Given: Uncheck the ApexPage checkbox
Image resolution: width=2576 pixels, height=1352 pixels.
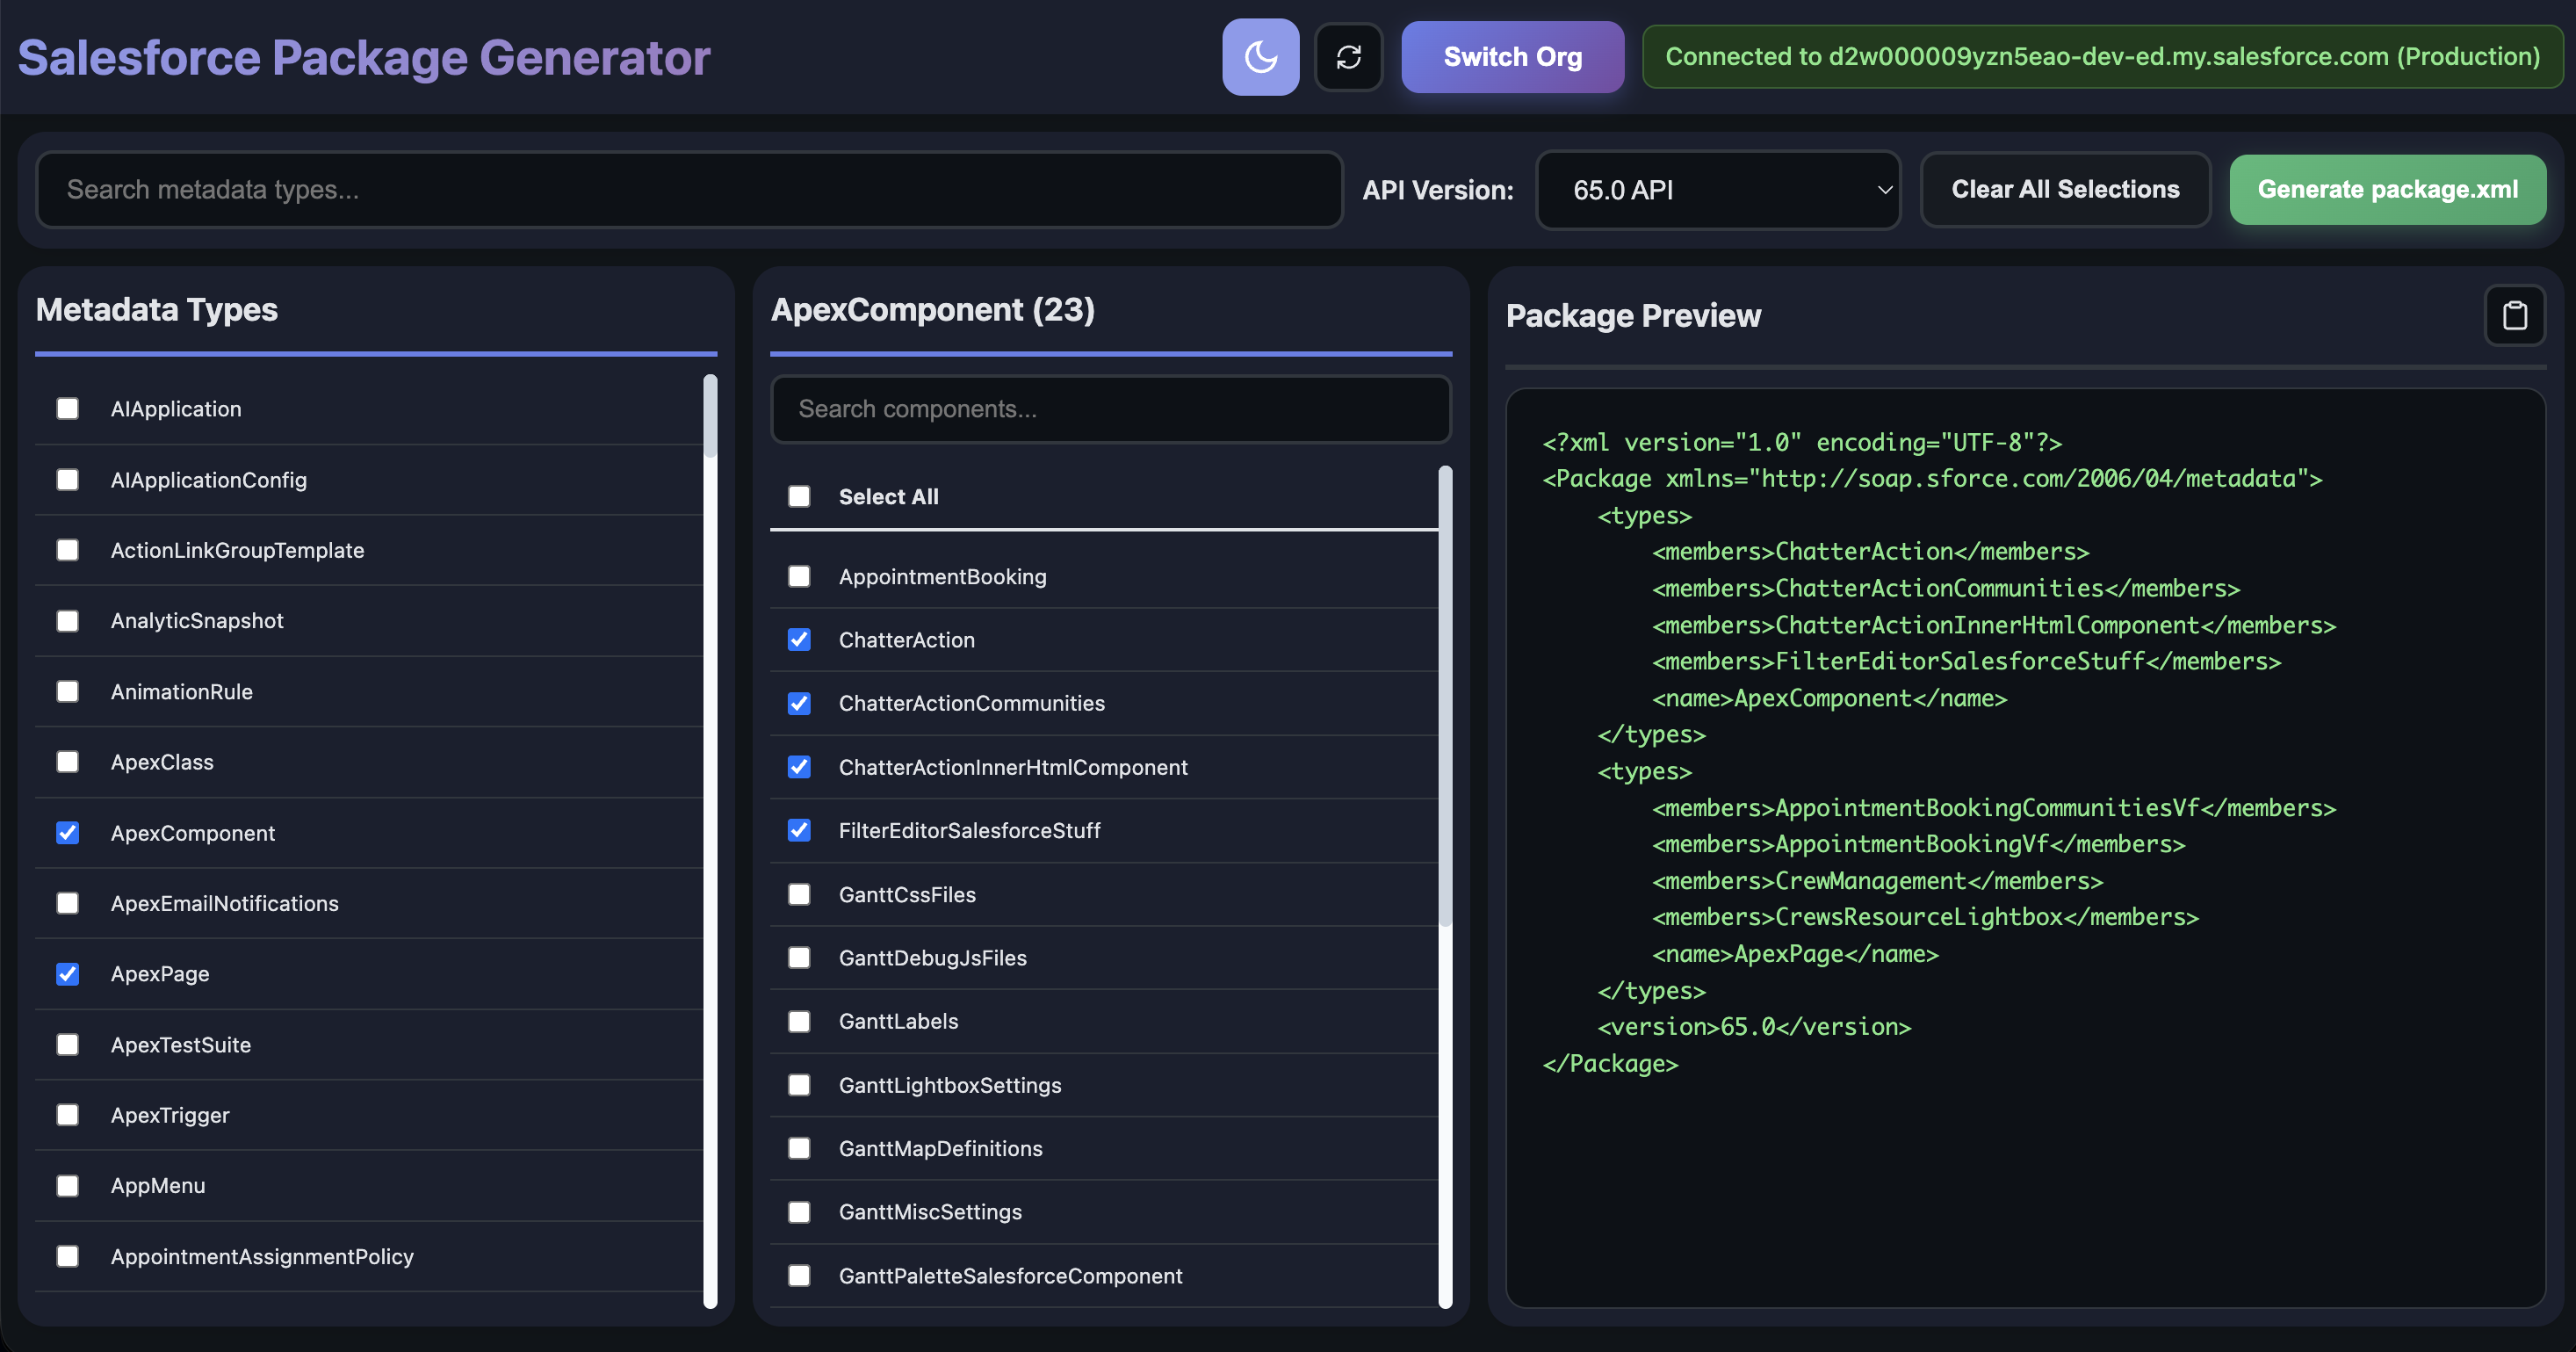Looking at the screenshot, I should [x=68, y=974].
